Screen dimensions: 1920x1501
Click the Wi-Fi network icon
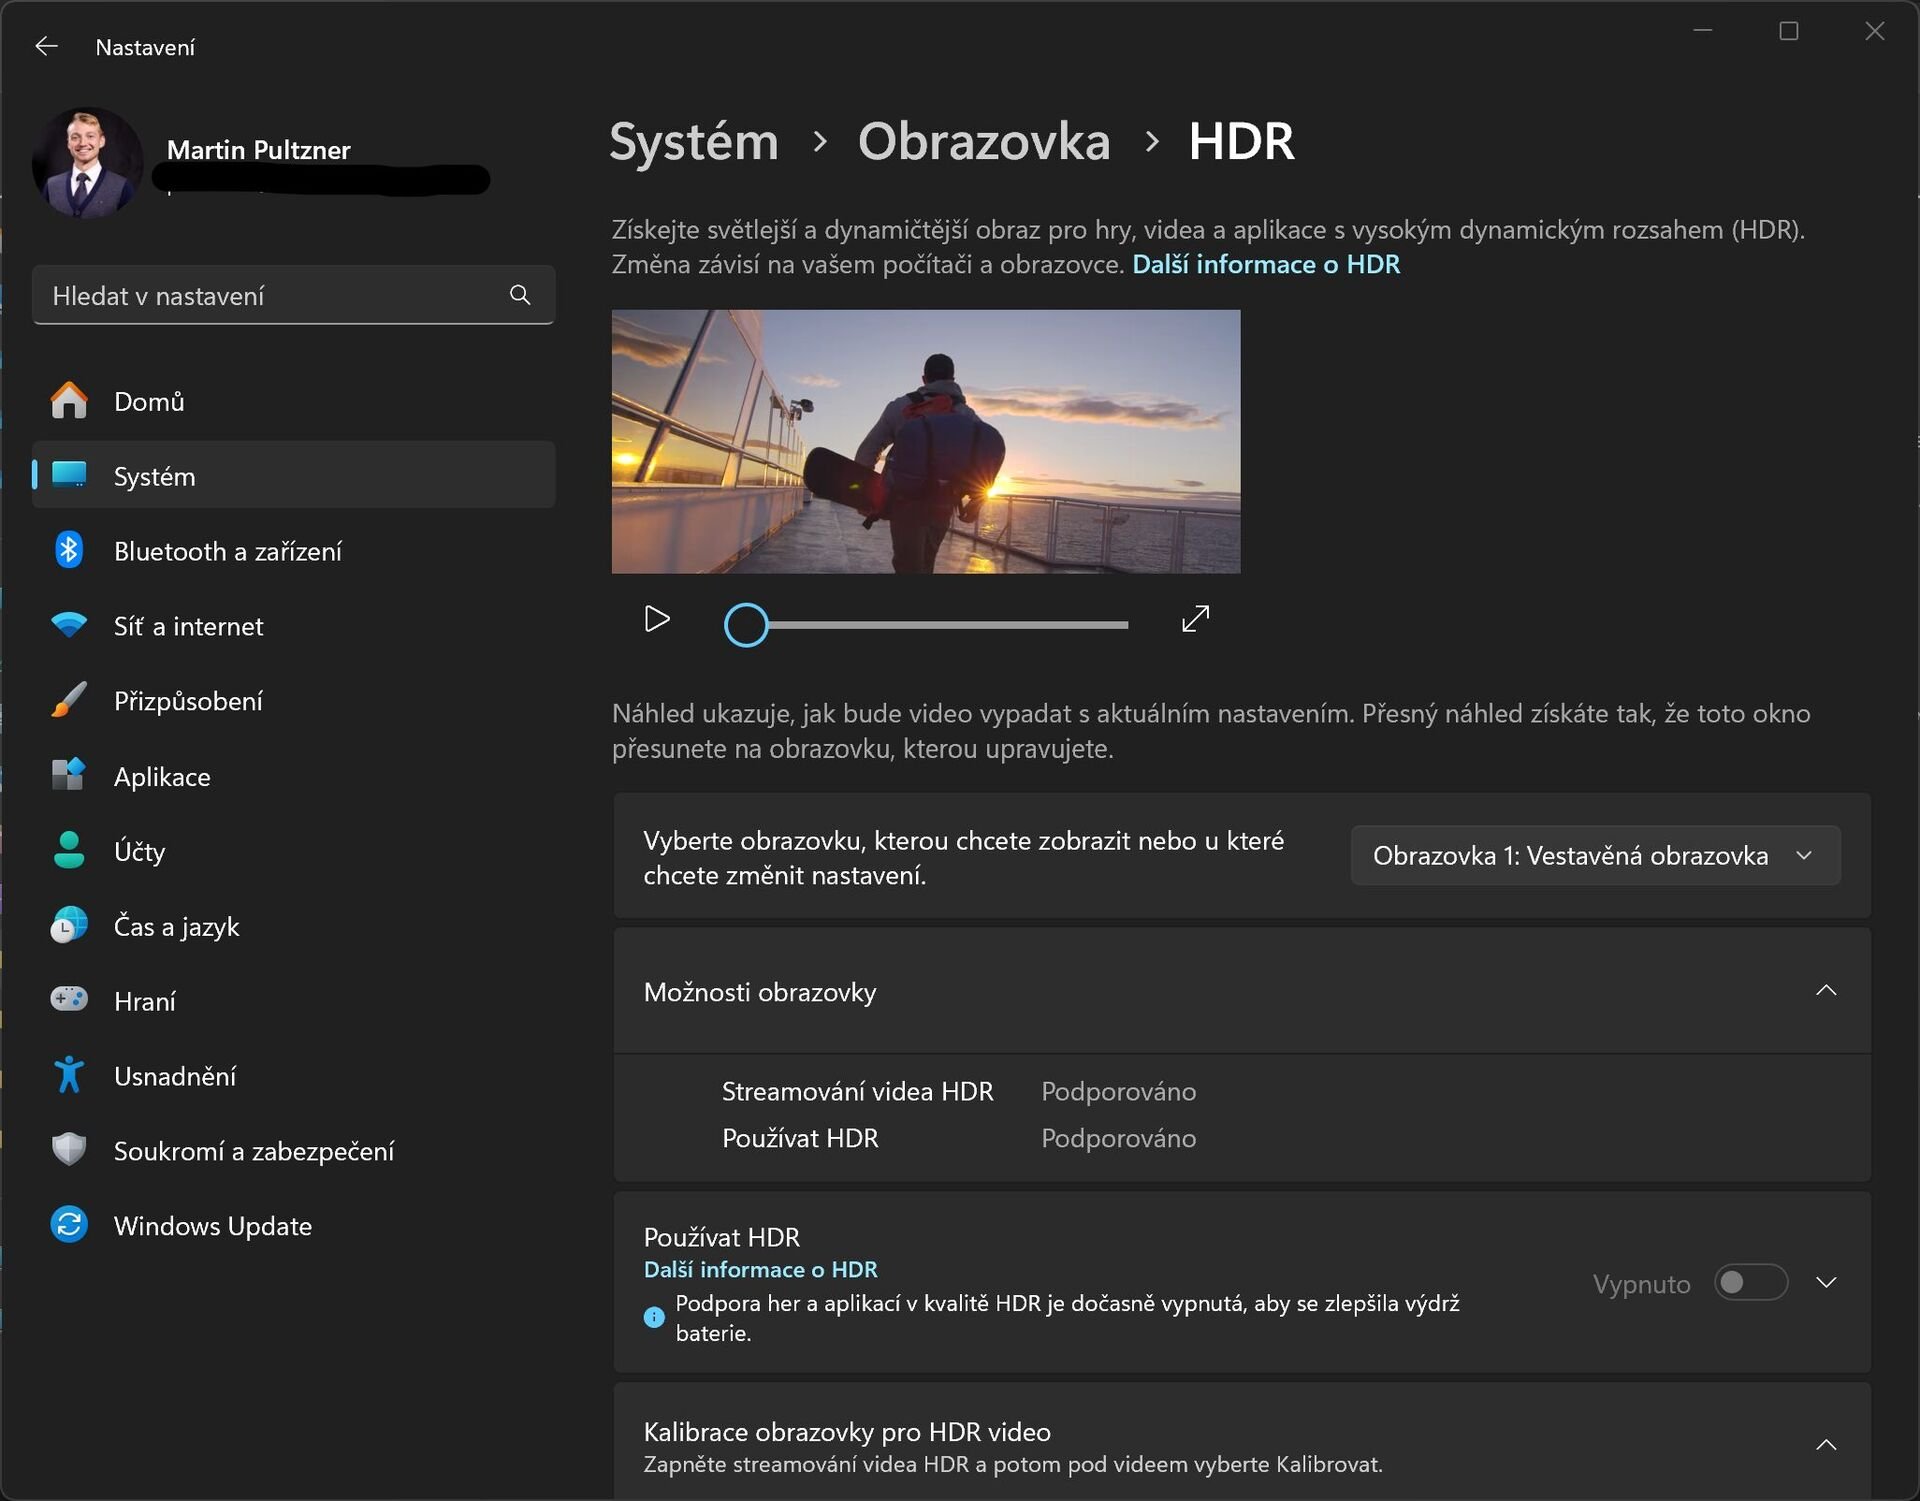tap(69, 626)
